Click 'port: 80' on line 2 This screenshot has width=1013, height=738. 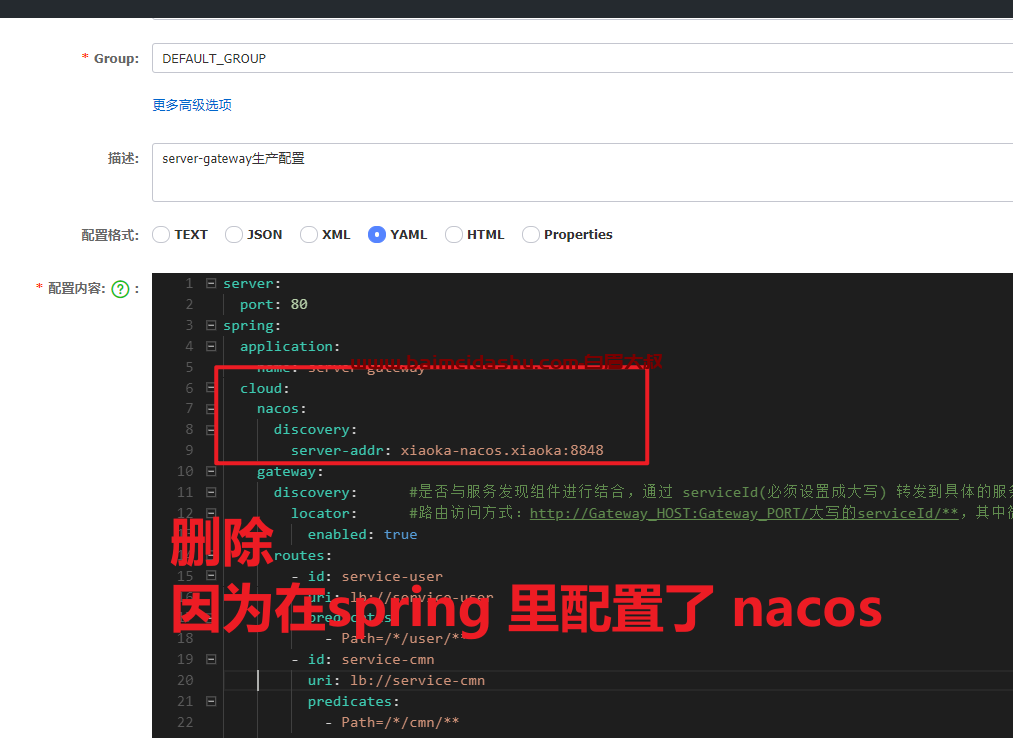tap(273, 304)
